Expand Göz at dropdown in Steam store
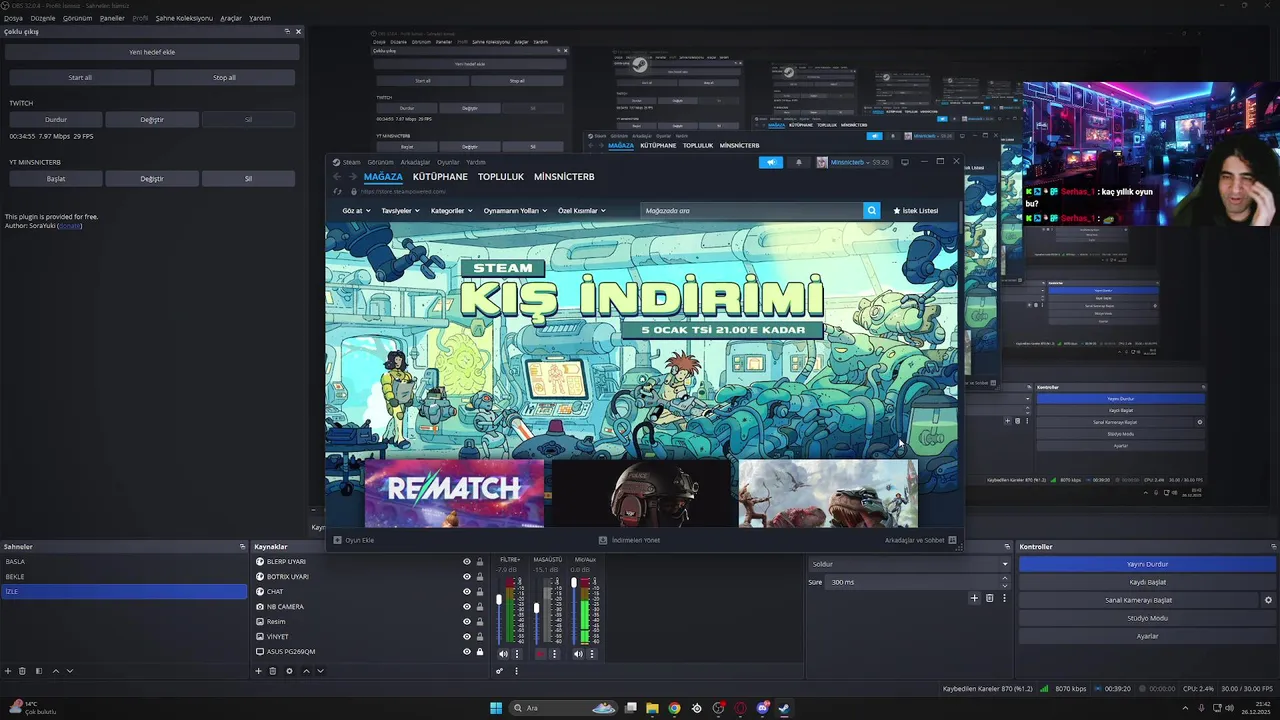This screenshot has height=720, width=1280. click(356, 211)
